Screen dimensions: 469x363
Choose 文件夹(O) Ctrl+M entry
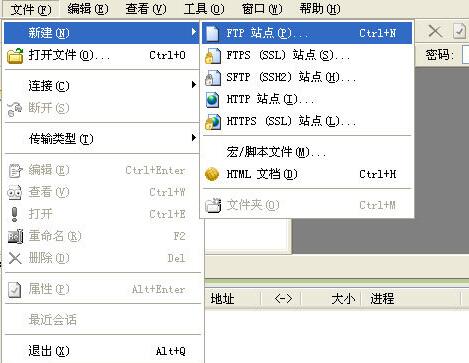click(x=307, y=205)
